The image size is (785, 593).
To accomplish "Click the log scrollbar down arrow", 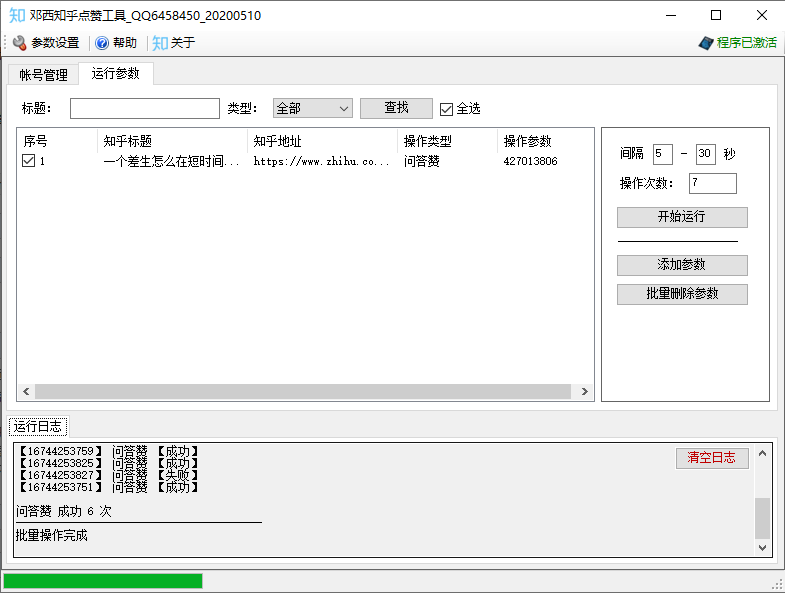I will coord(763,548).
